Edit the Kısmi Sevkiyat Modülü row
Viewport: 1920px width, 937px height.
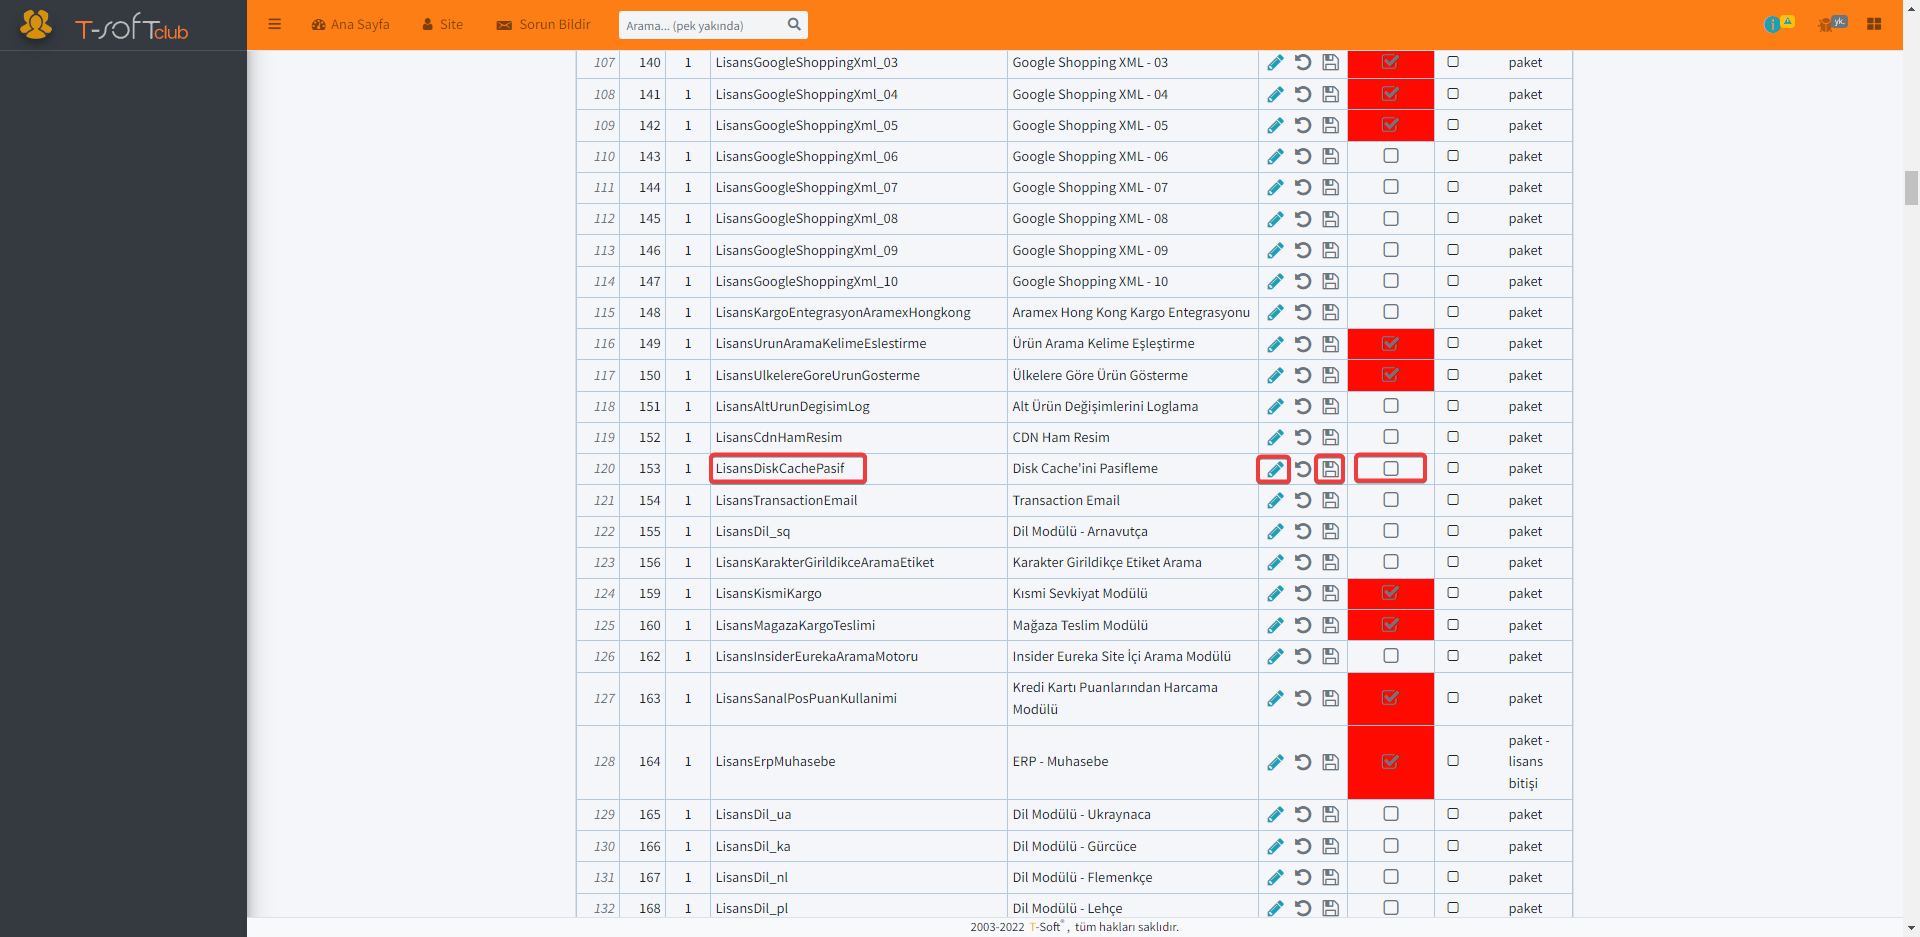(x=1275, y=593)
